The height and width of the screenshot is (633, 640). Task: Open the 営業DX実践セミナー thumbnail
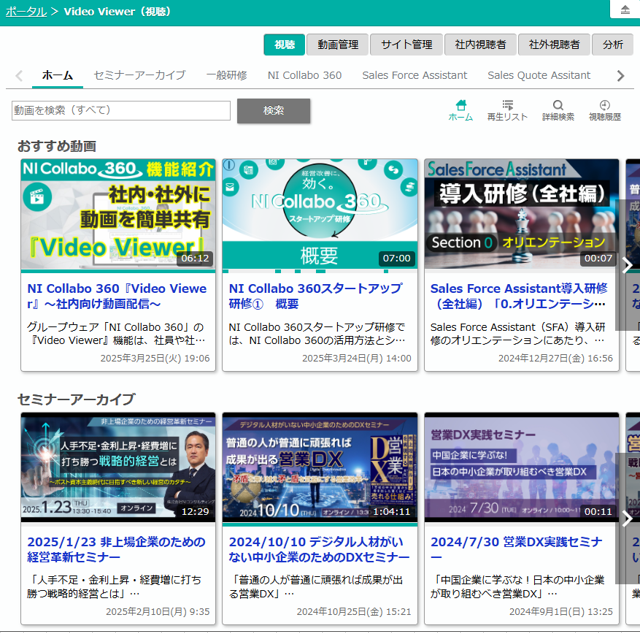click(x=522, y=468)
